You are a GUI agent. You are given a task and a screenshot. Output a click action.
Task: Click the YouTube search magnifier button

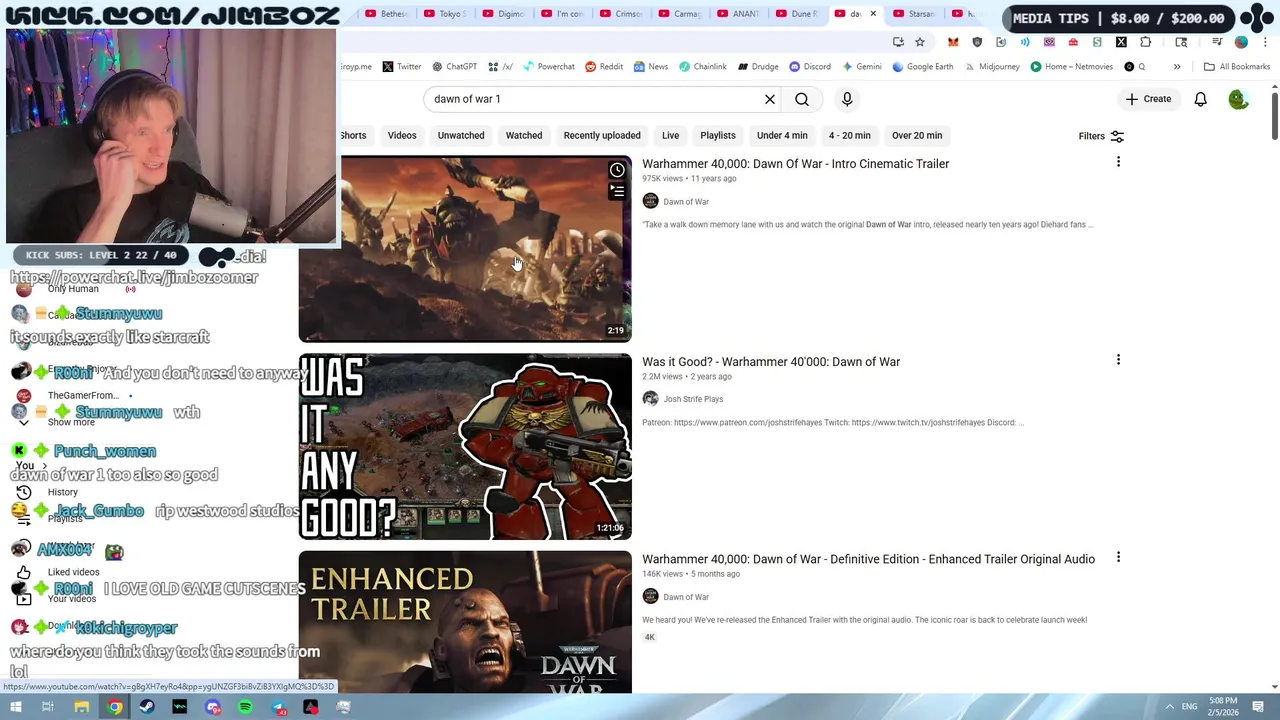point(802,99)
